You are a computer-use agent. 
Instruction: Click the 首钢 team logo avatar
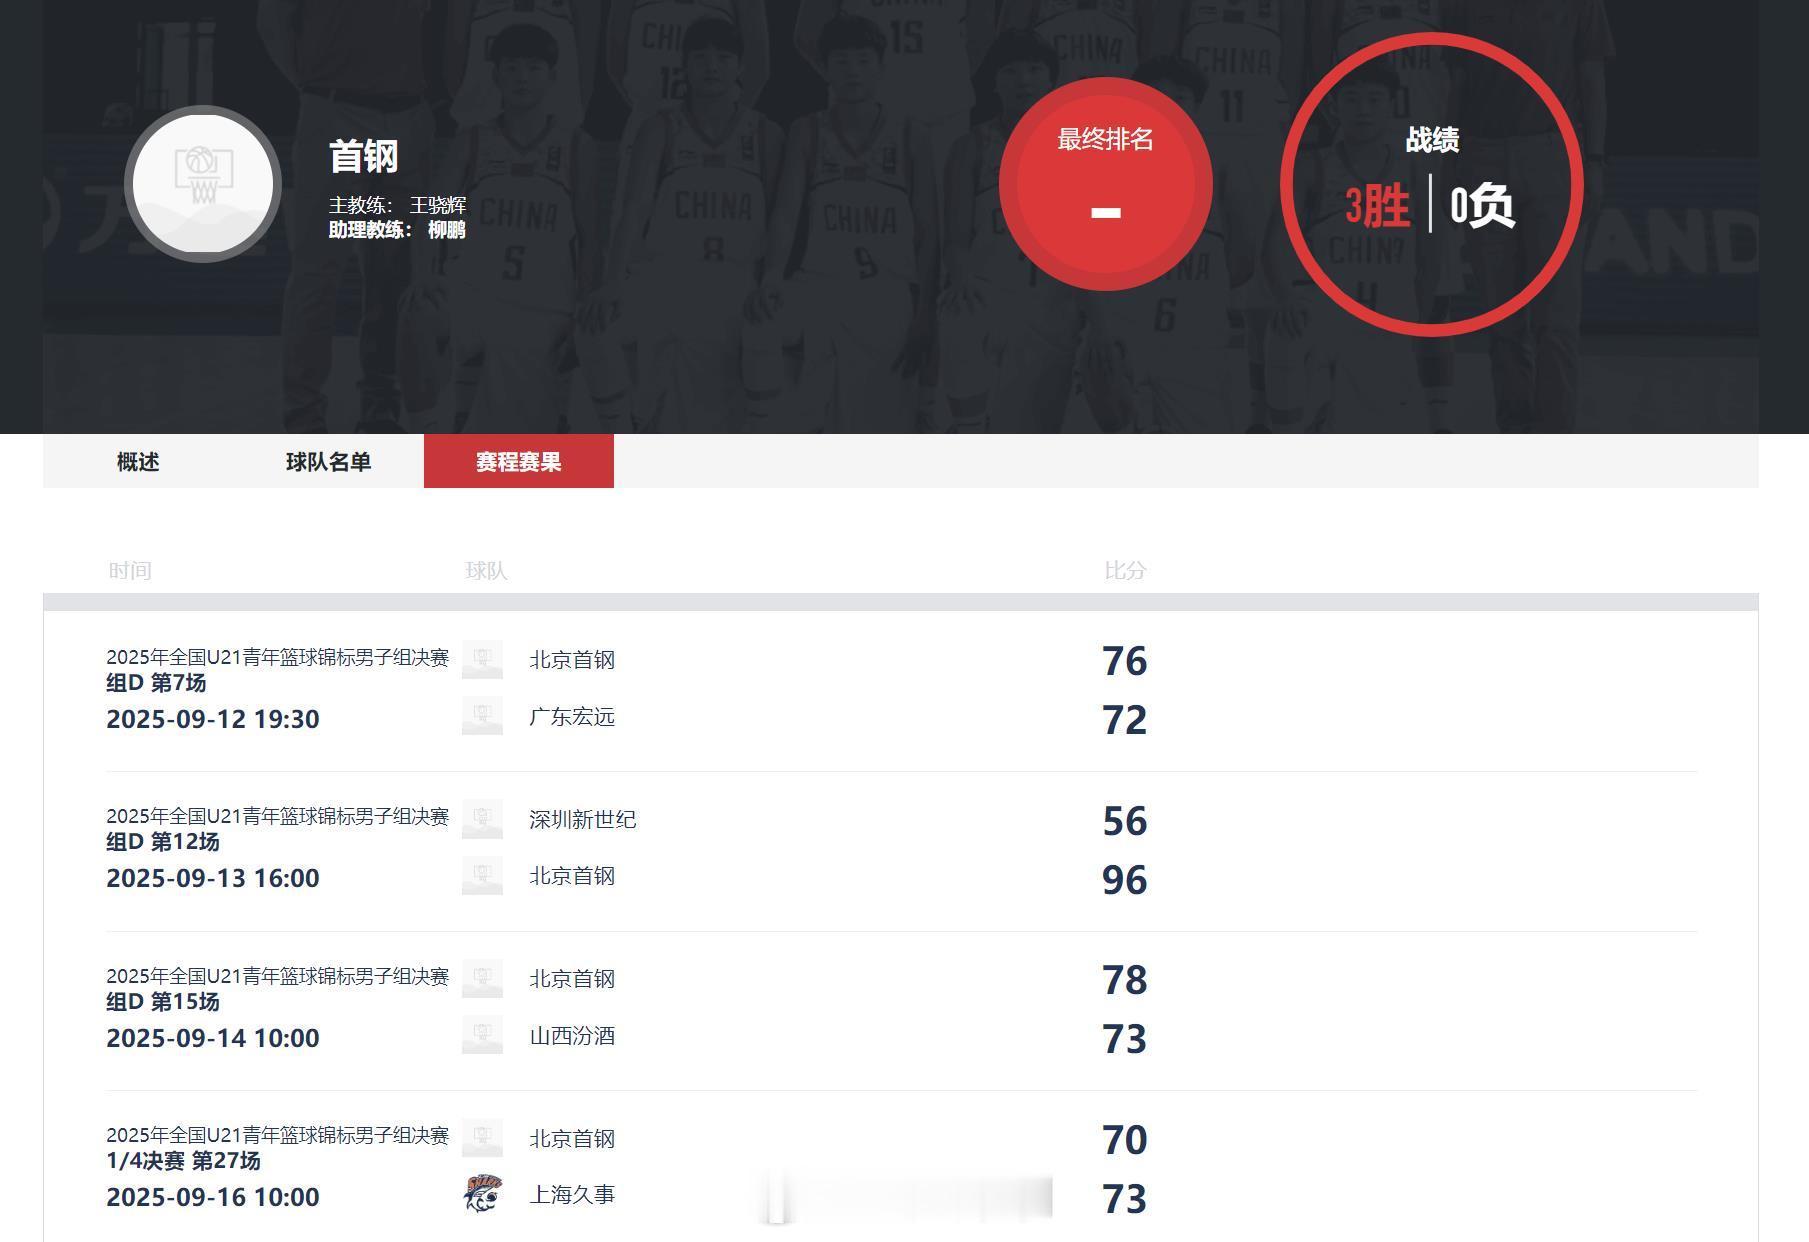coord(203,184)
